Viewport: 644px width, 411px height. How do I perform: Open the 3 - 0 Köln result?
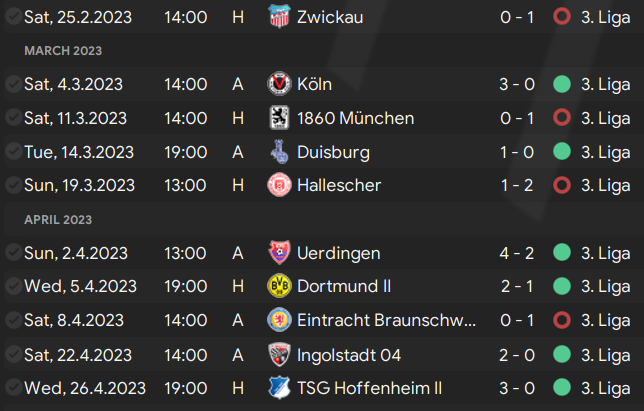point(517,85)
